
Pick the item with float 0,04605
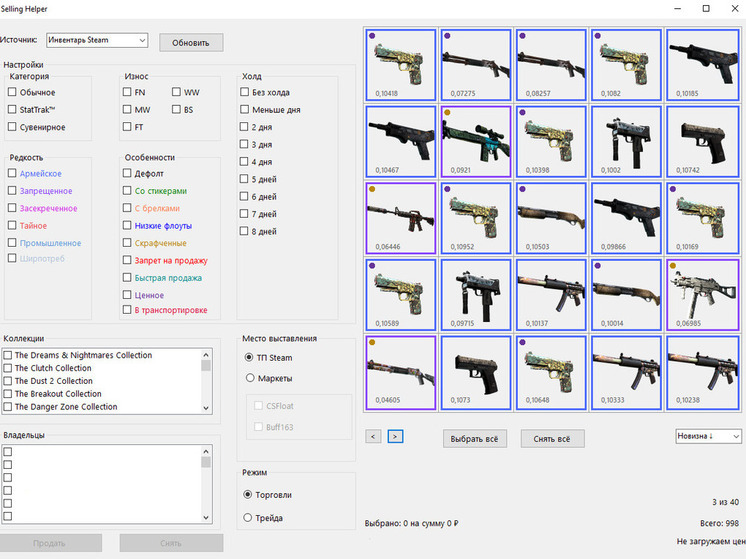coord(401,371)
